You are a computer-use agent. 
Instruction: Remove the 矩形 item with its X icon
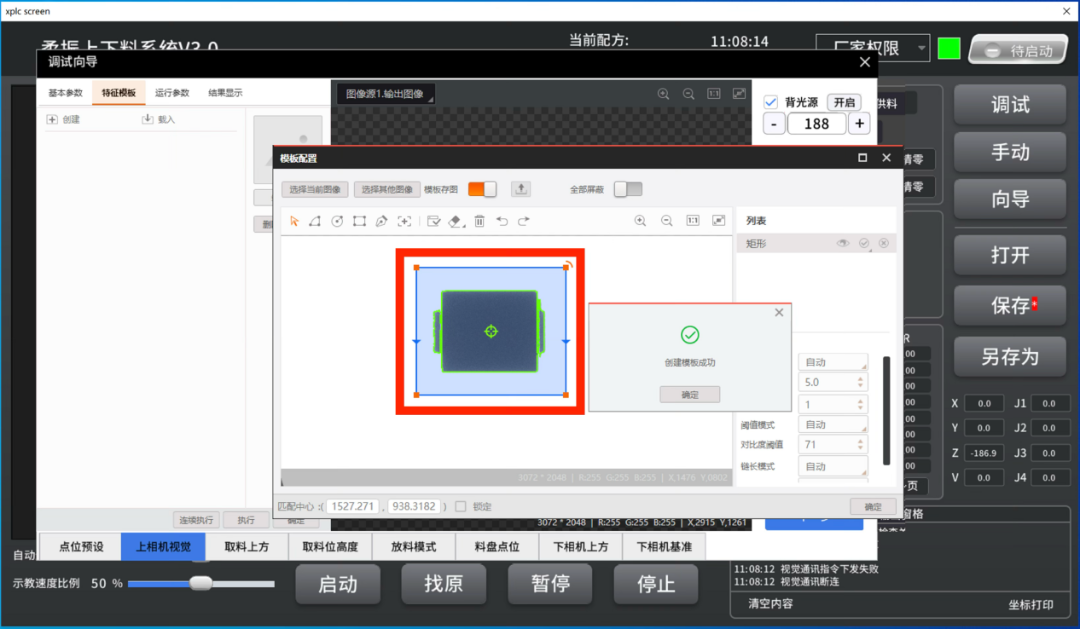tap(884, 243)
